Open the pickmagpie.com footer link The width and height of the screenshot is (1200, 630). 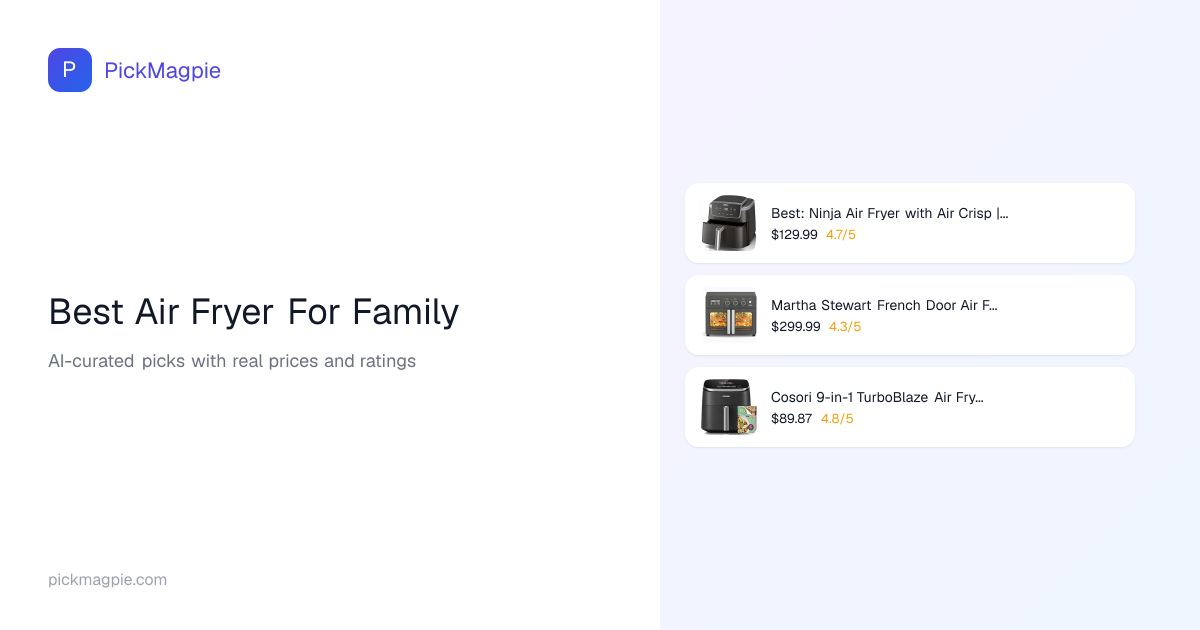click(x=107, y=580)
